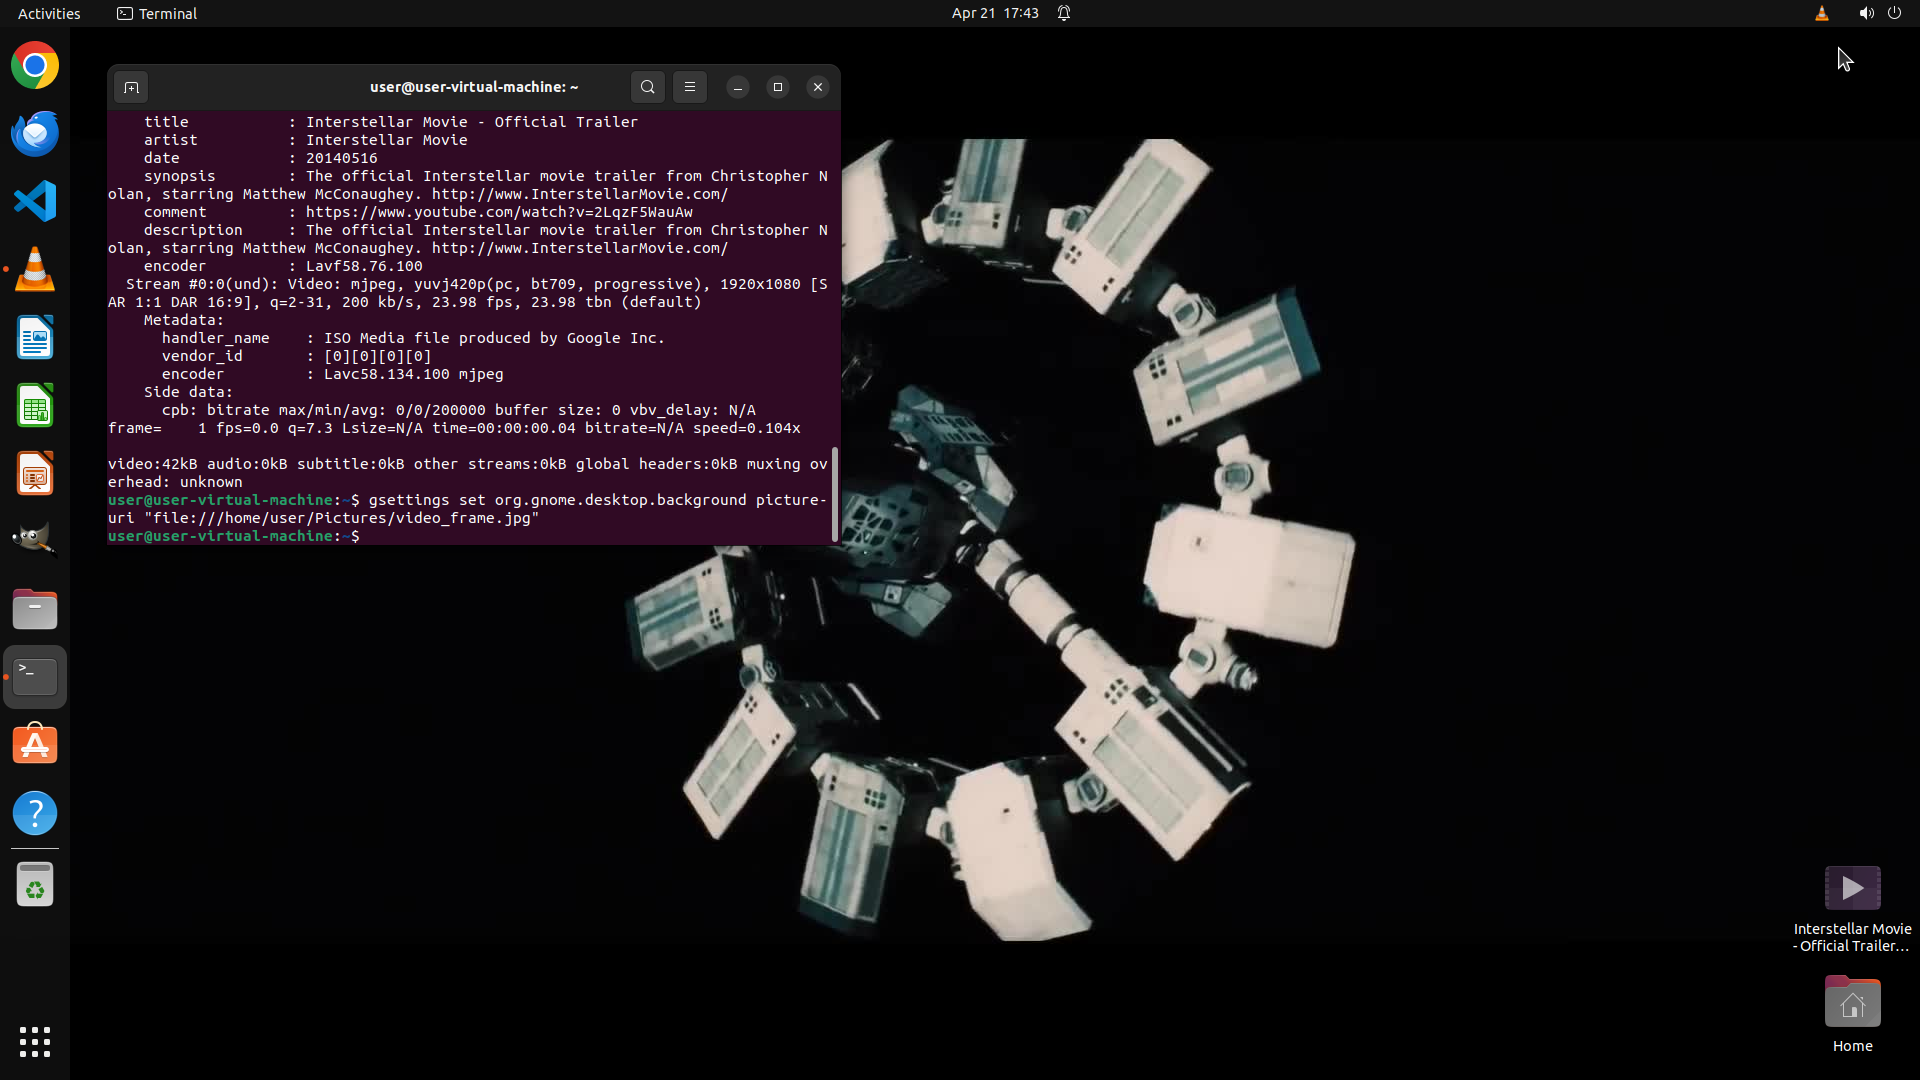Image resolution: width=1920 pixels, height=1080 pixels.
Task: Open the date and time notification panel
Action: [995, 13]
